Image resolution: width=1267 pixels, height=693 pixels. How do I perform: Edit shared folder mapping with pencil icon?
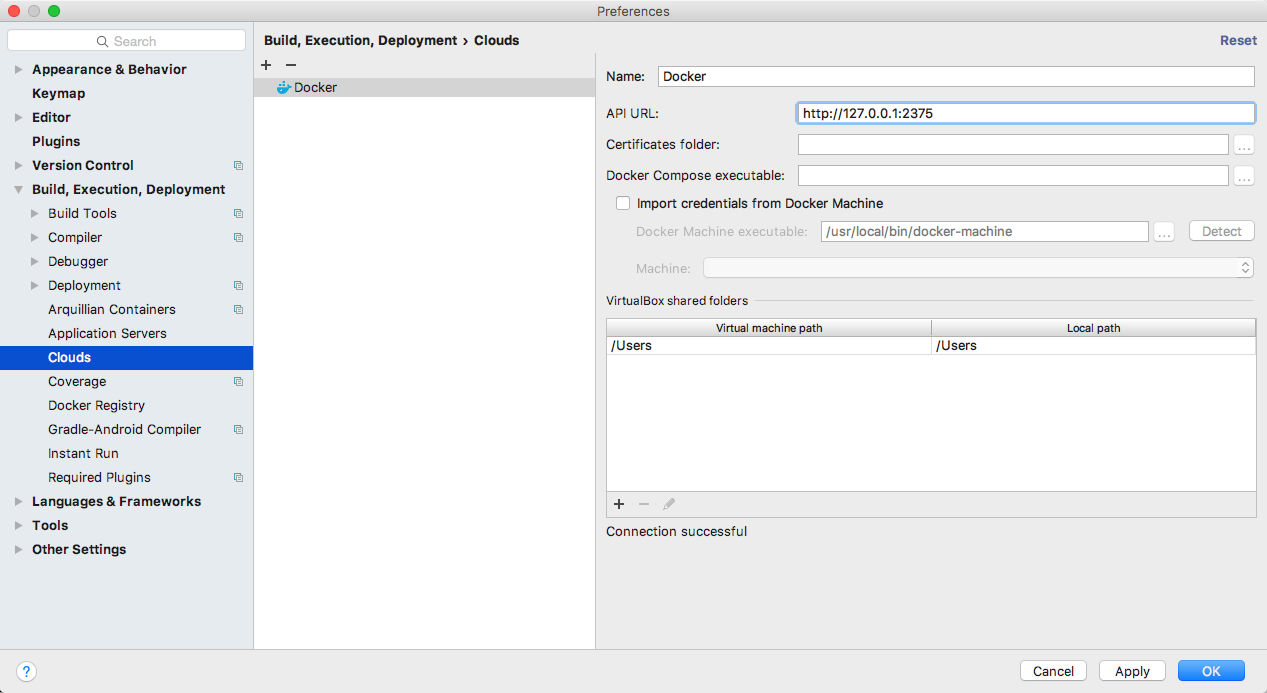click(669, 504)
